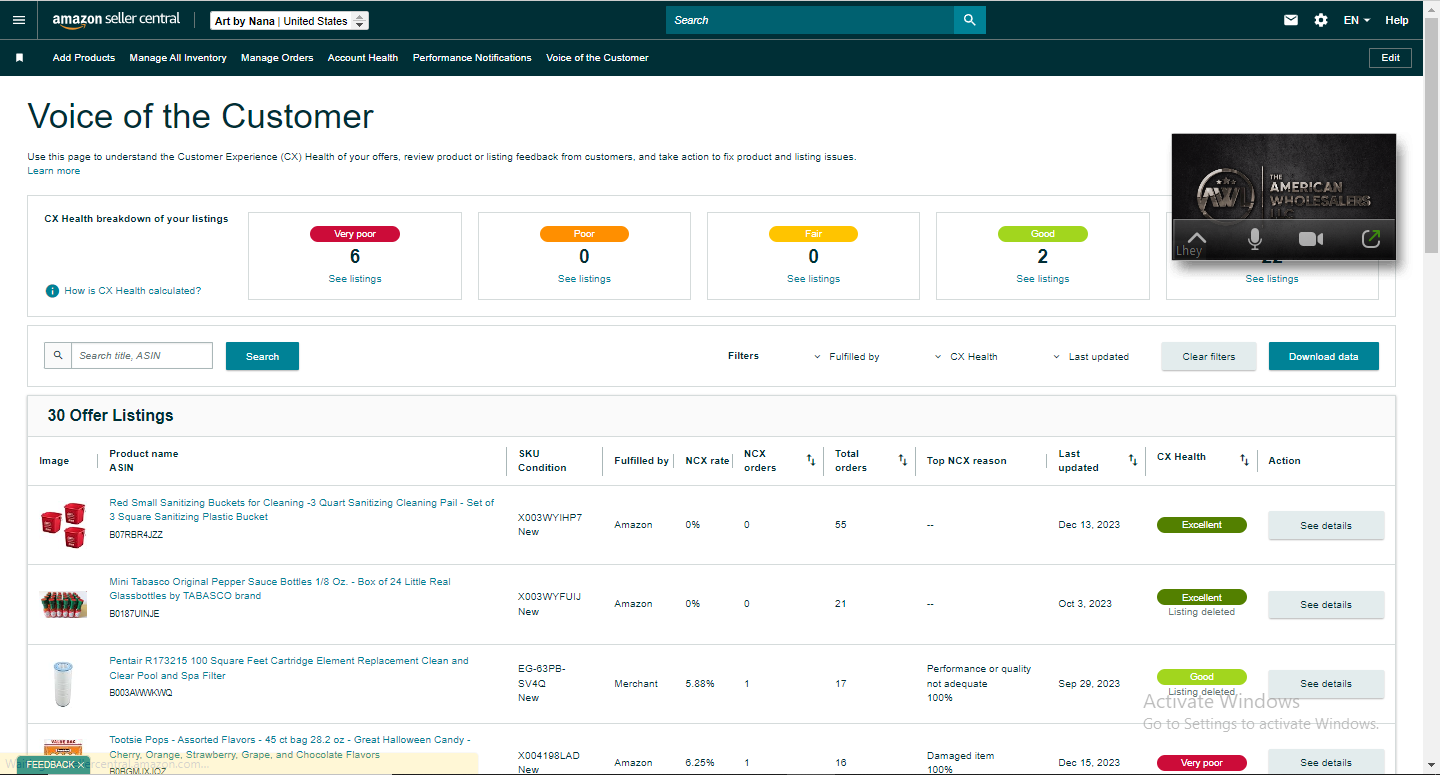1440x775 pixels.
Task: Close the Feedback tab with its X
Action: point(81,765)
